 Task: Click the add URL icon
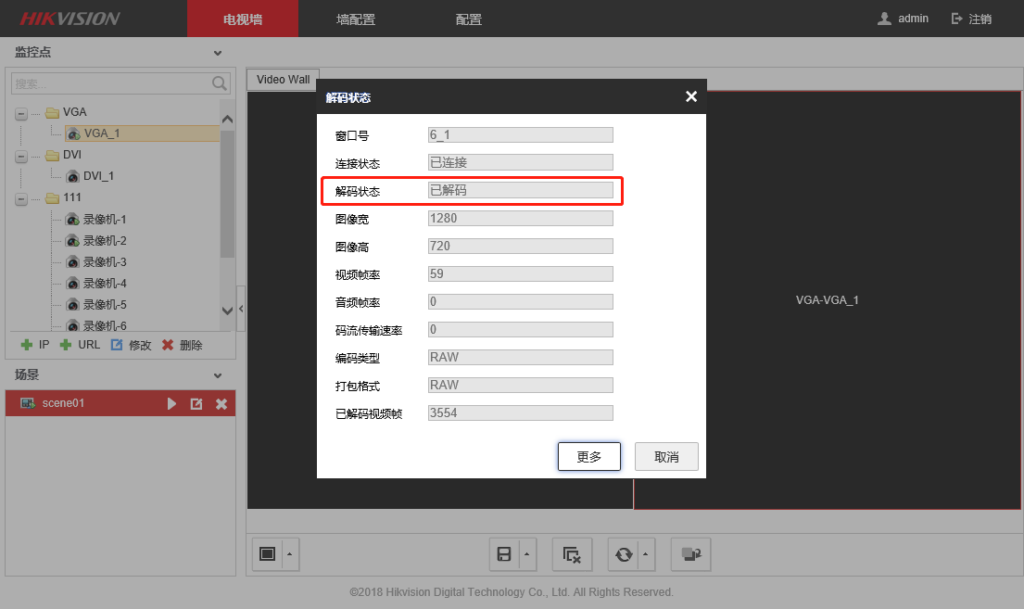tap(65, 345)
